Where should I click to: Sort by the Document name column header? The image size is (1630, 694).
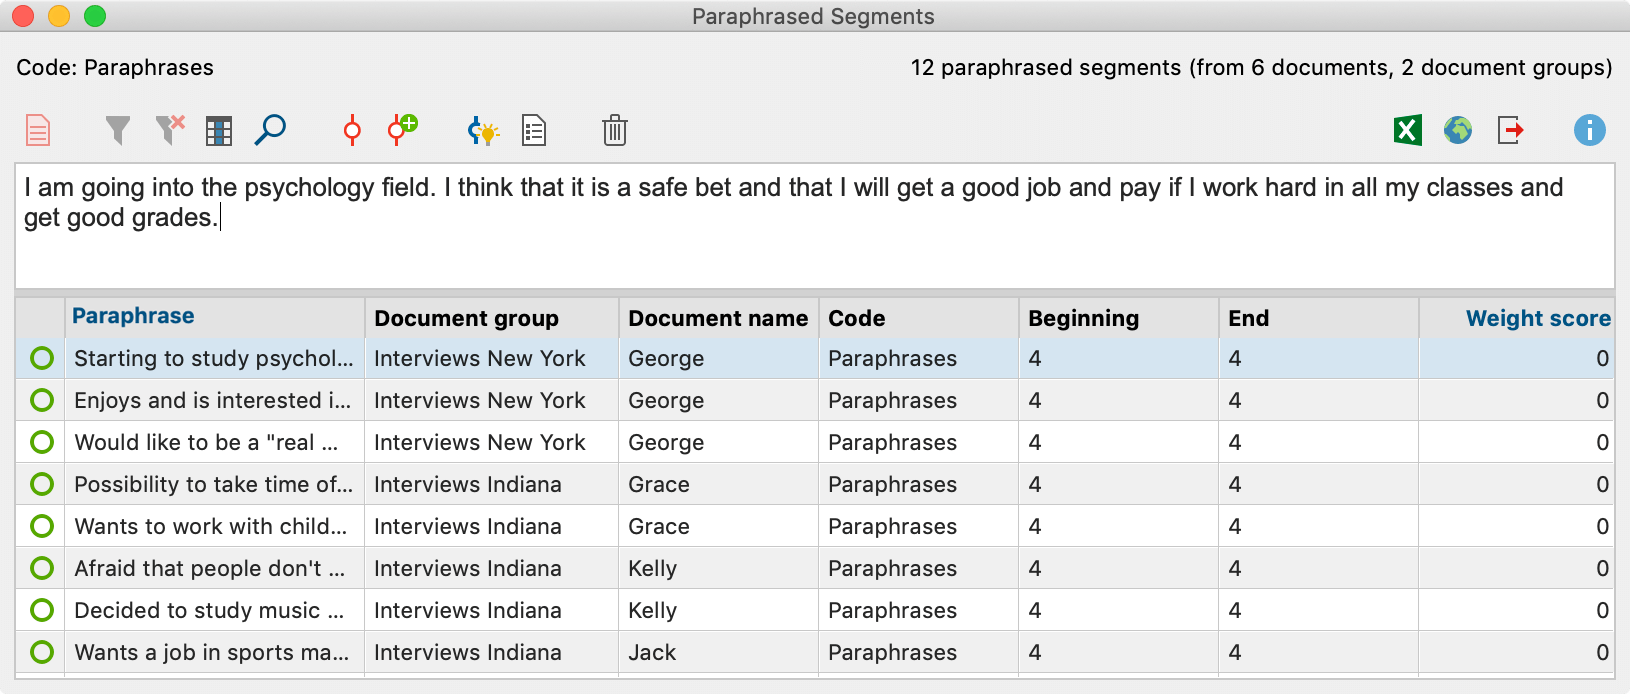(x=718, y=318)
